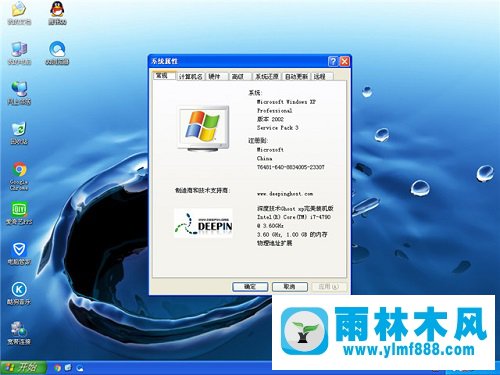
Task: Click the "物理地址扩展" text line
Action: click(x=274, y=243)
